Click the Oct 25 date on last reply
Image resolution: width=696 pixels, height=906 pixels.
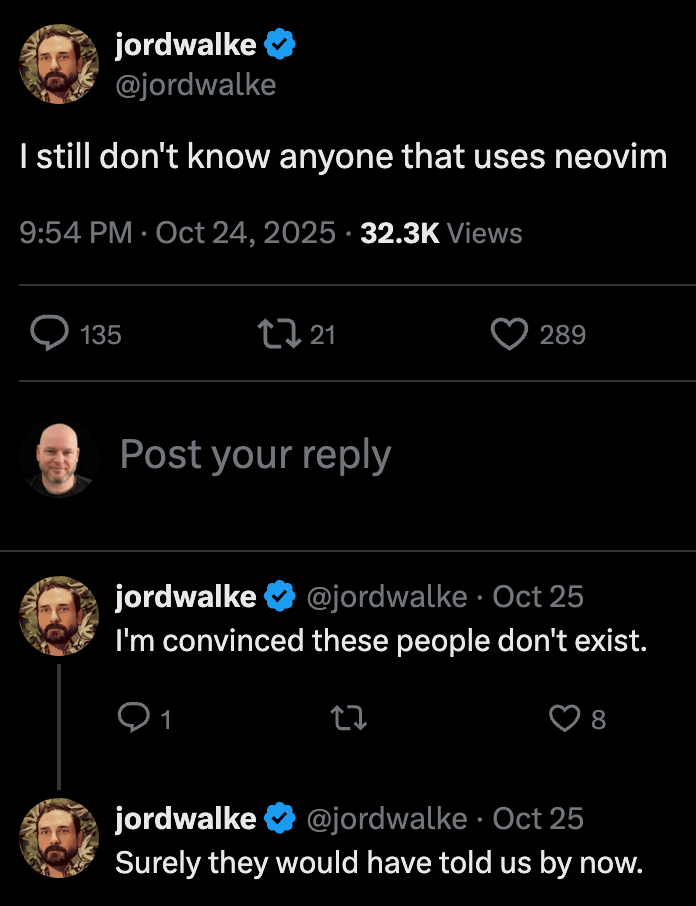pos(538,819)
